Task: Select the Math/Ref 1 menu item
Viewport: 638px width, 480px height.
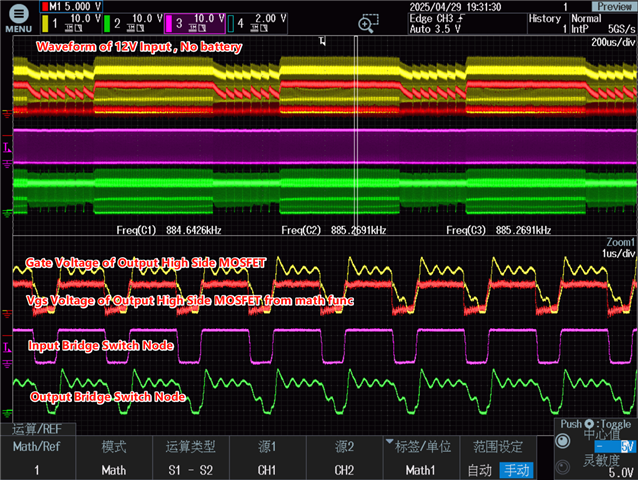Action: tap(36, 459)
